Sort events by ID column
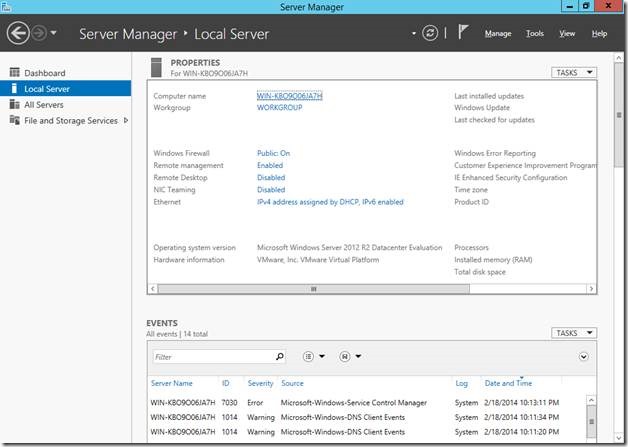The width and height of the screenshot is (628, 447). [225, 383]
